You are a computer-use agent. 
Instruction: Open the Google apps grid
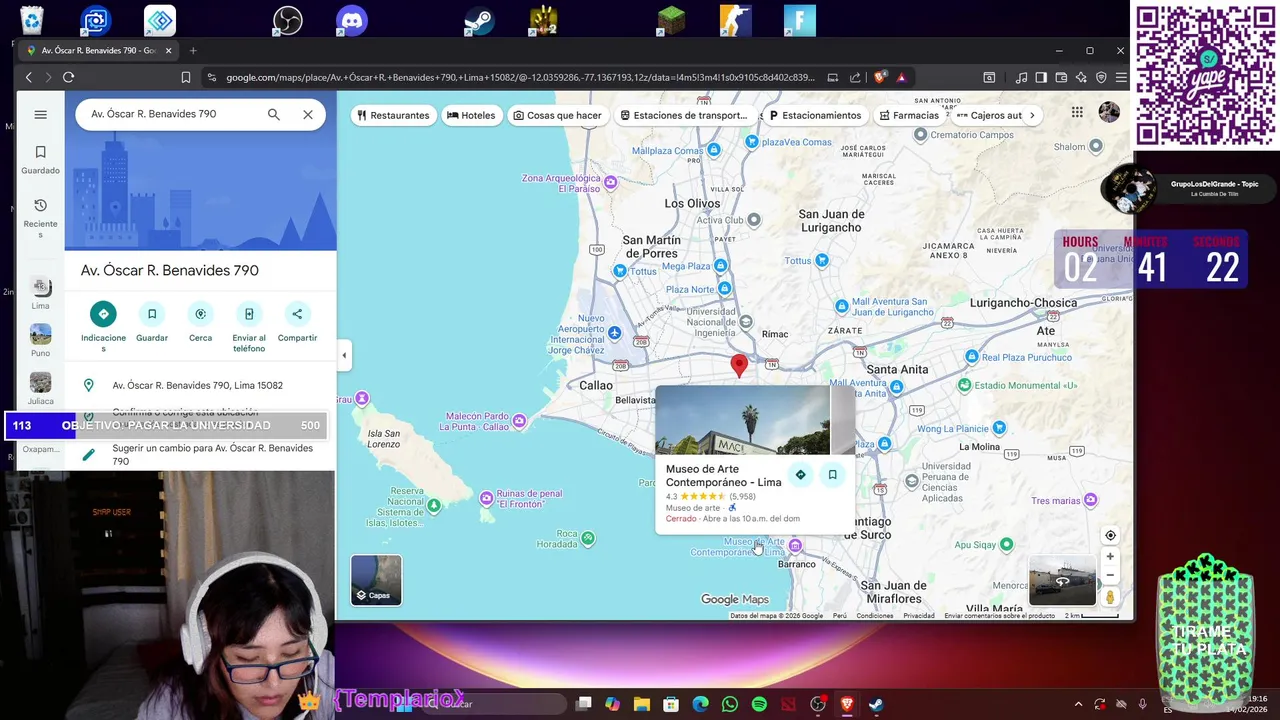pos(1077,113)
